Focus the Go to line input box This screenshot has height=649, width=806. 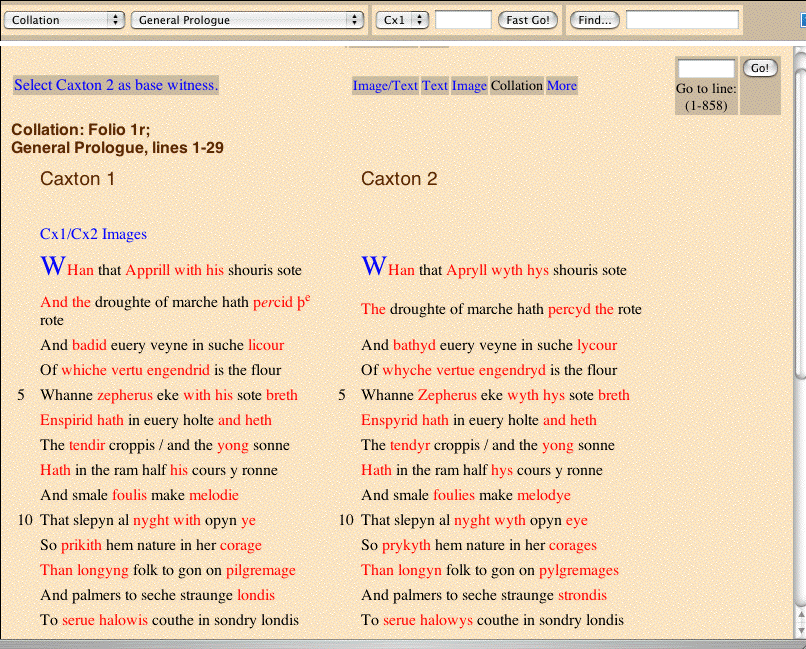(706, 68)
